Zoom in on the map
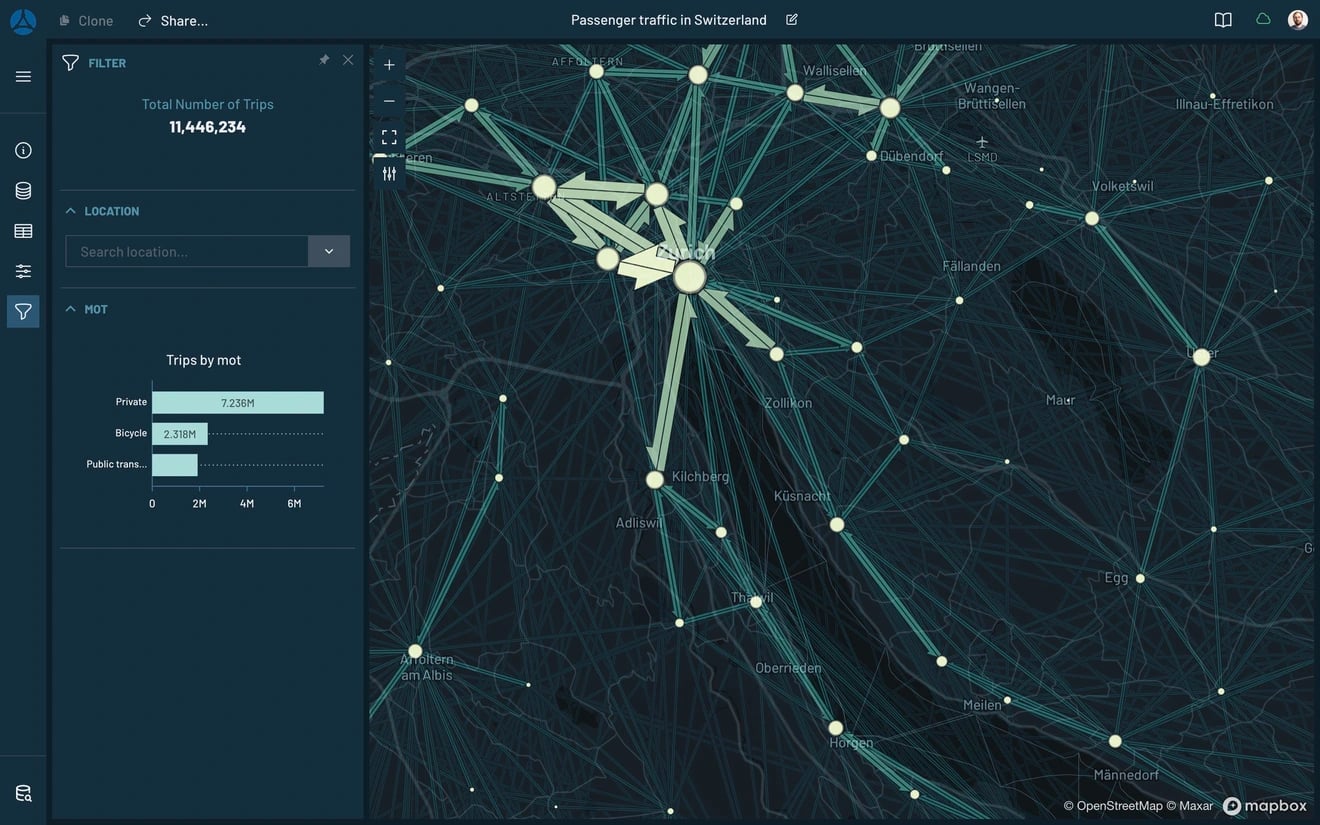 point(389,65)
